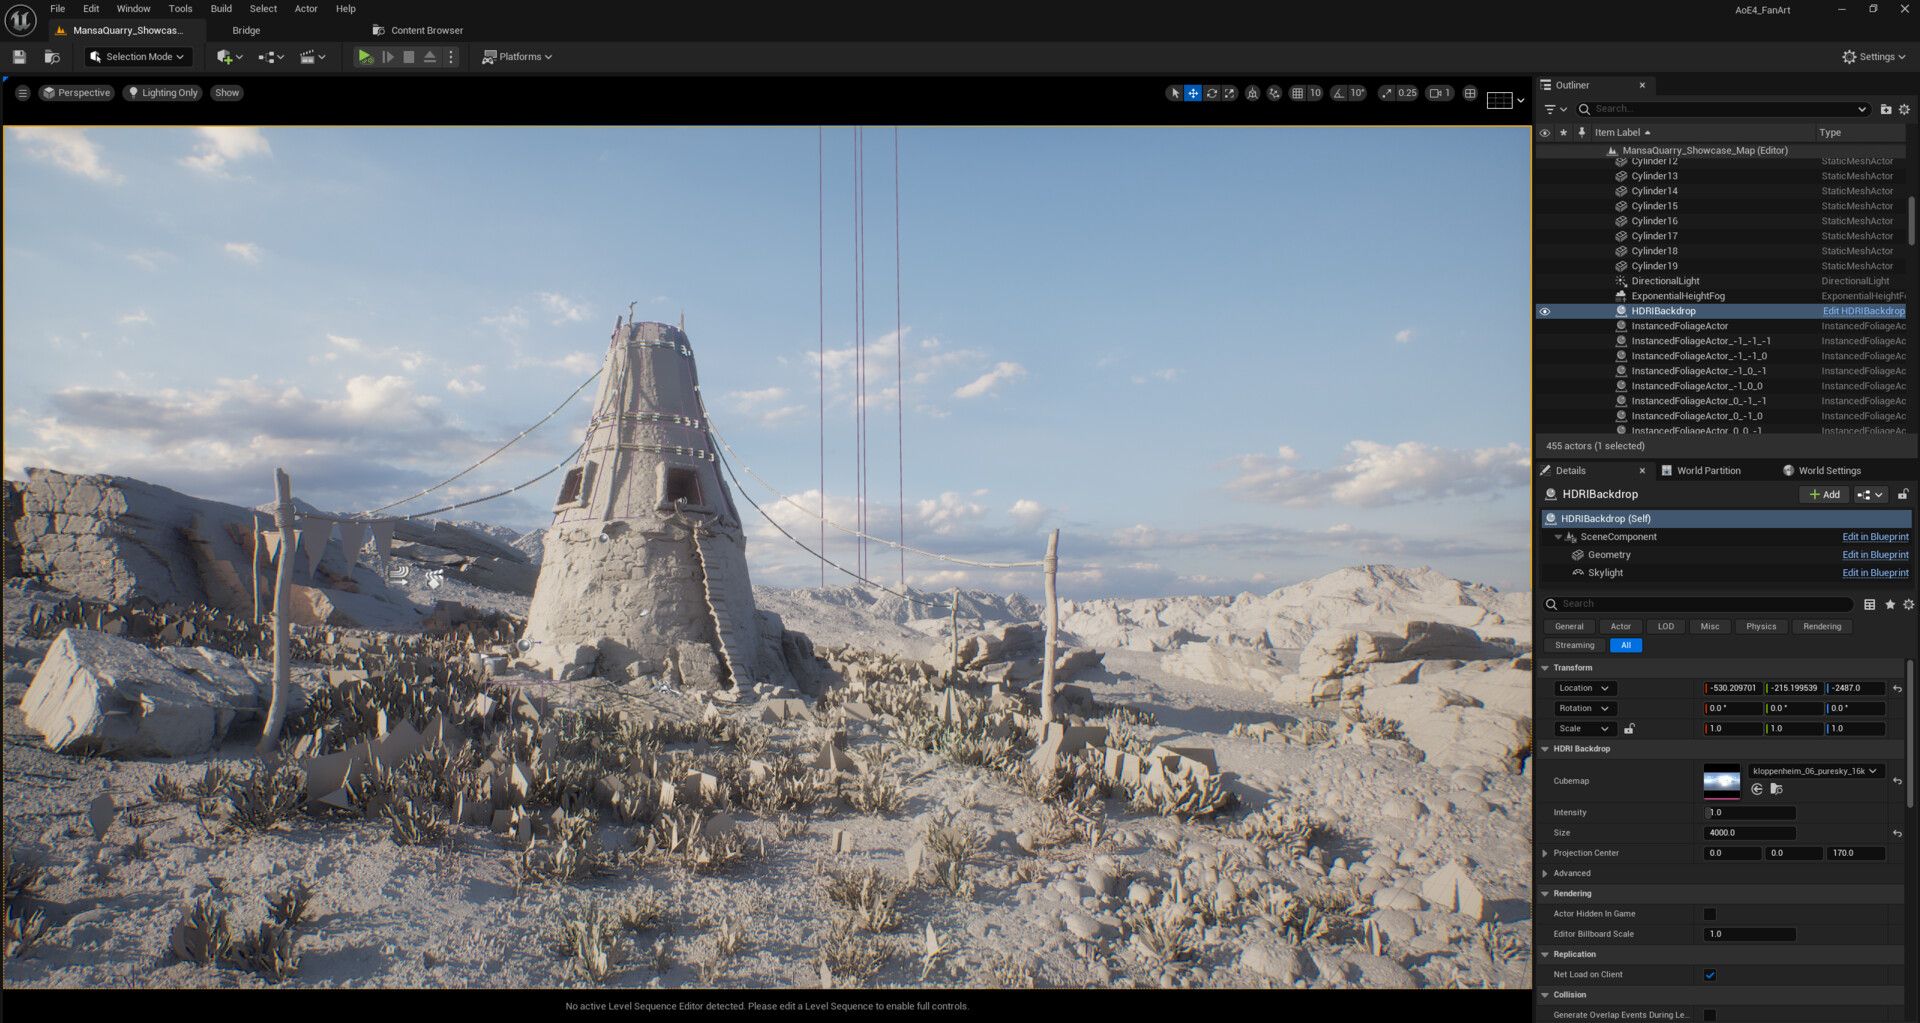Start Play In Editor with the green play button

tap(365, 57)
